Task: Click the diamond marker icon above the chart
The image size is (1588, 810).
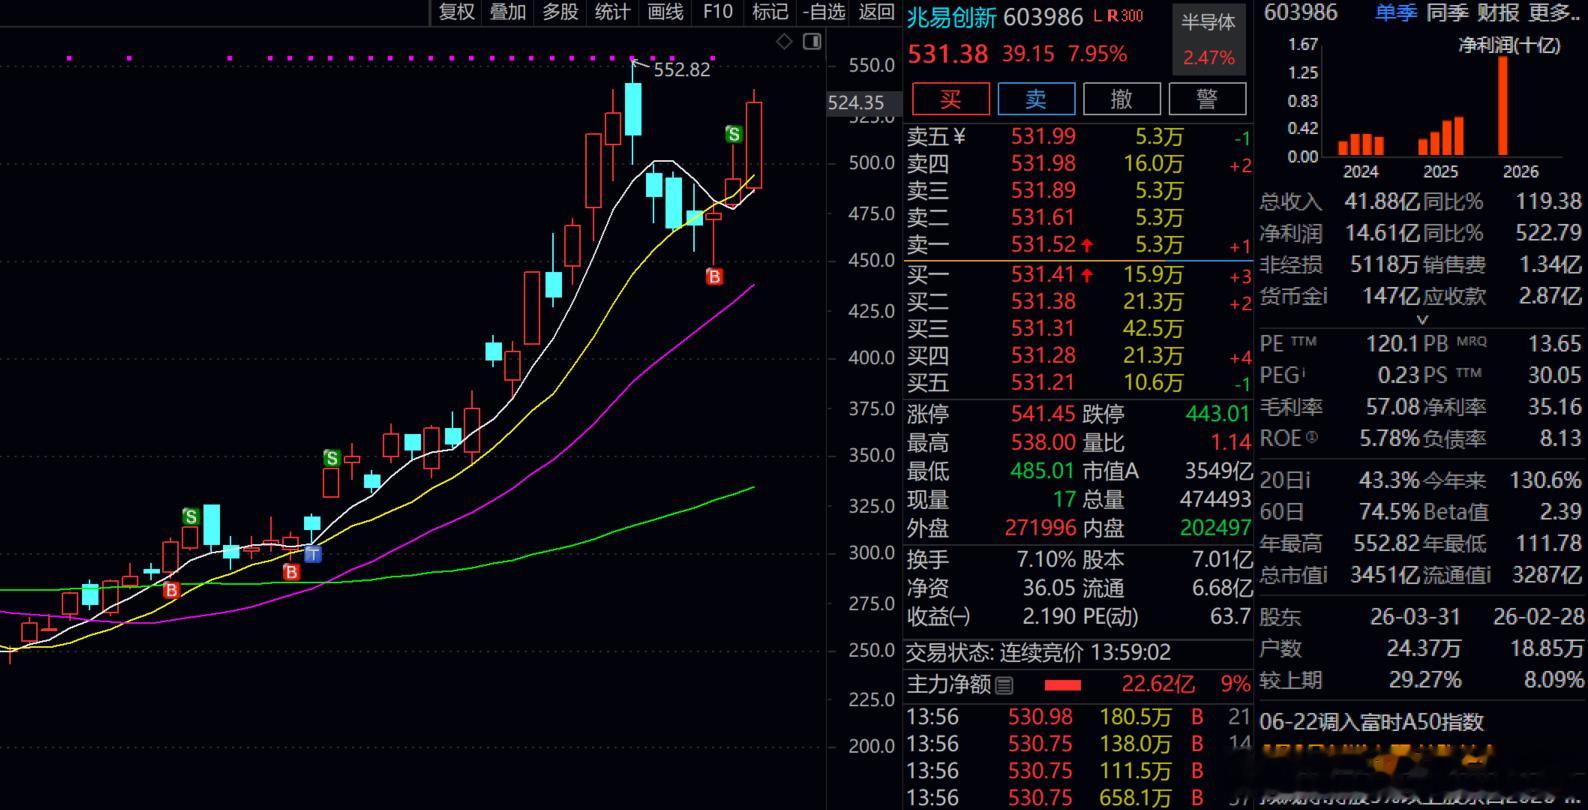Action: tap(785, 41)
